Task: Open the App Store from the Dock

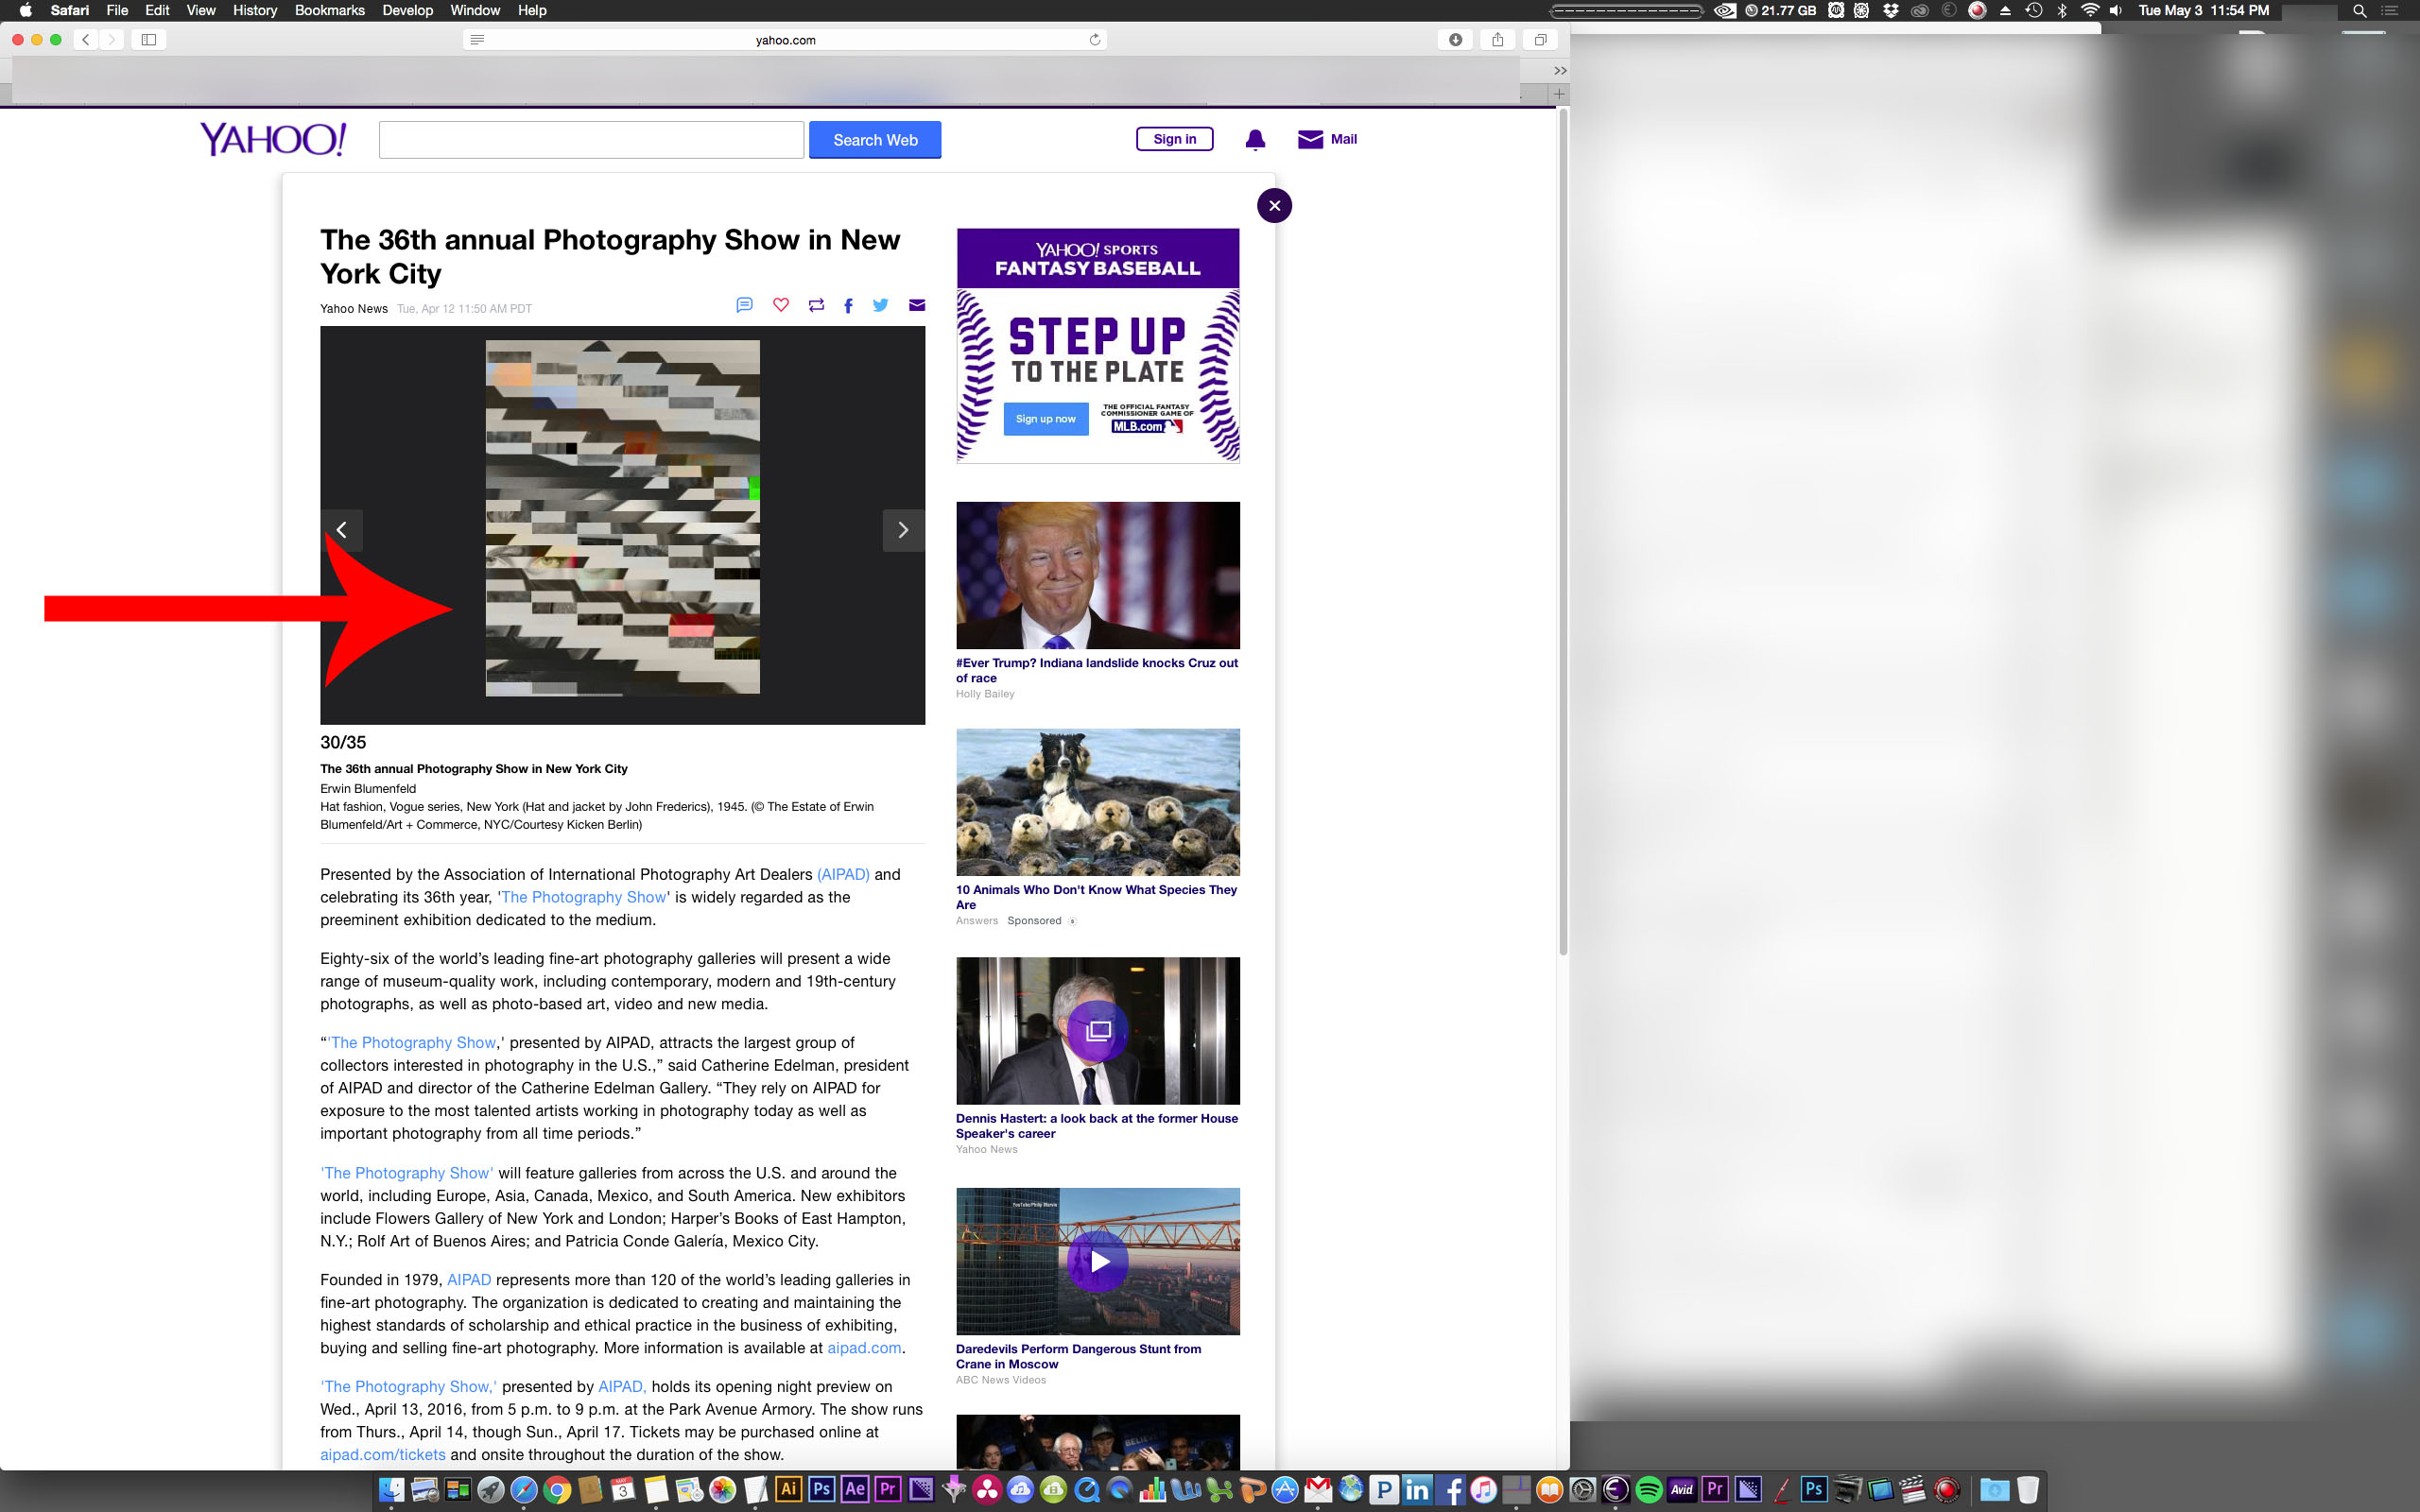Action: pos(1285,1489)
